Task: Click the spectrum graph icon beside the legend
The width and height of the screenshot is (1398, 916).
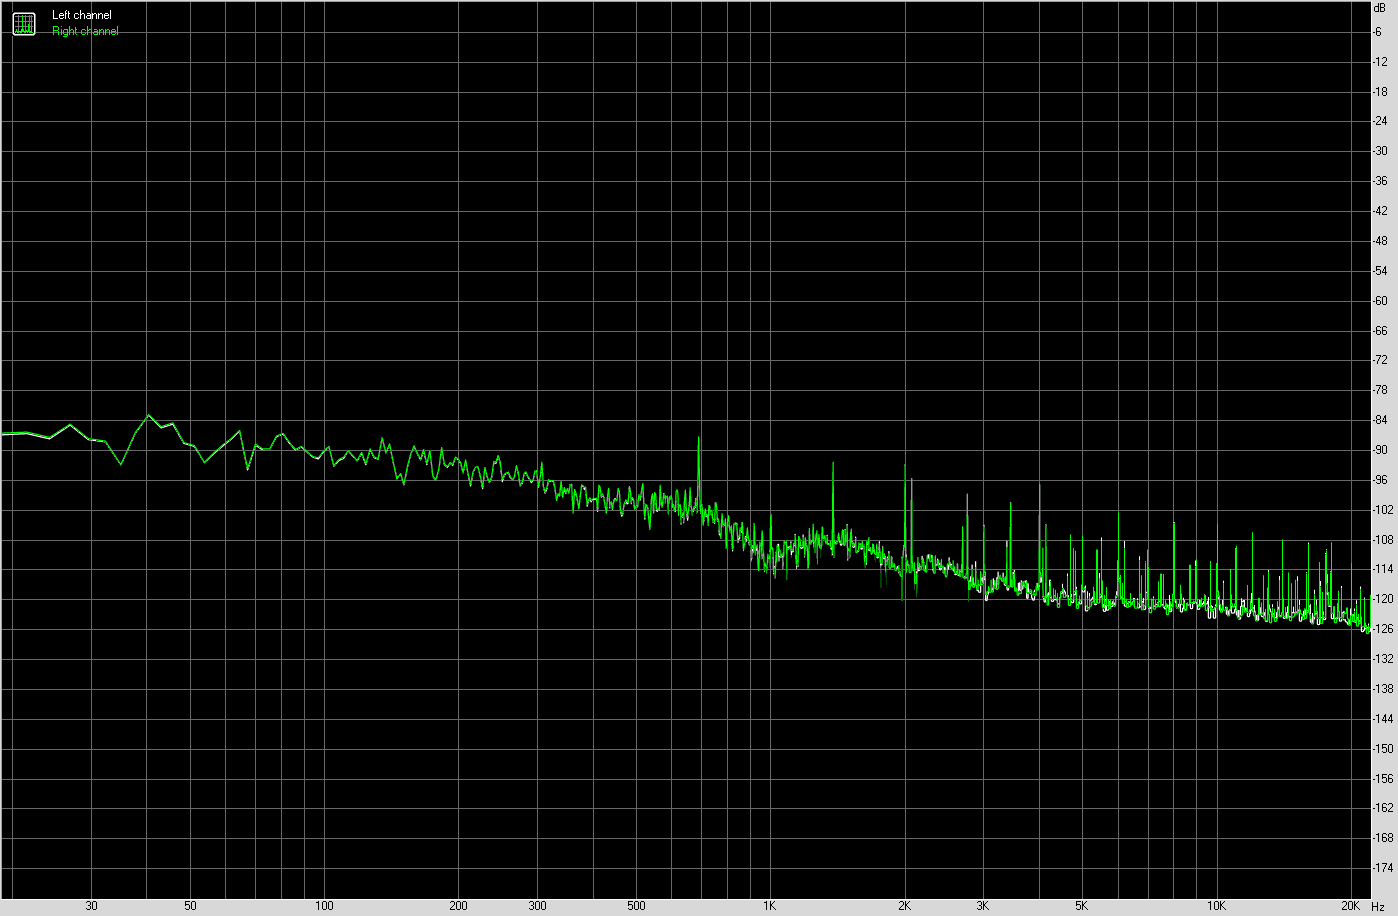Action: [24, 24]
